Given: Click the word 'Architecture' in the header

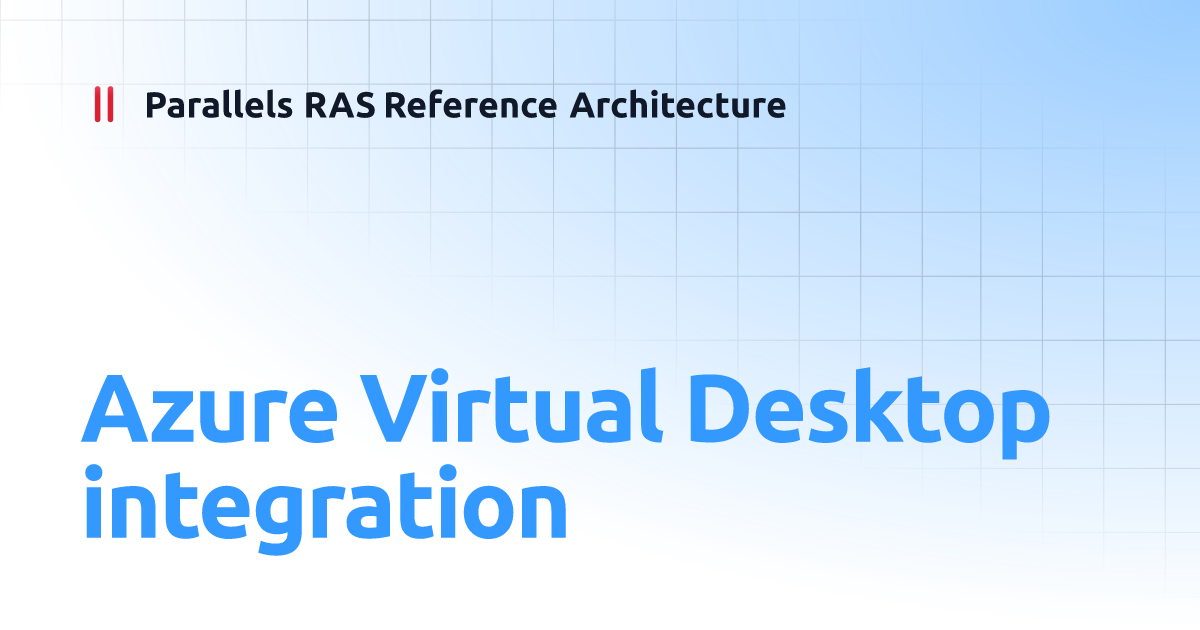Looking at the screenshot, I should (x=679, y=105).
